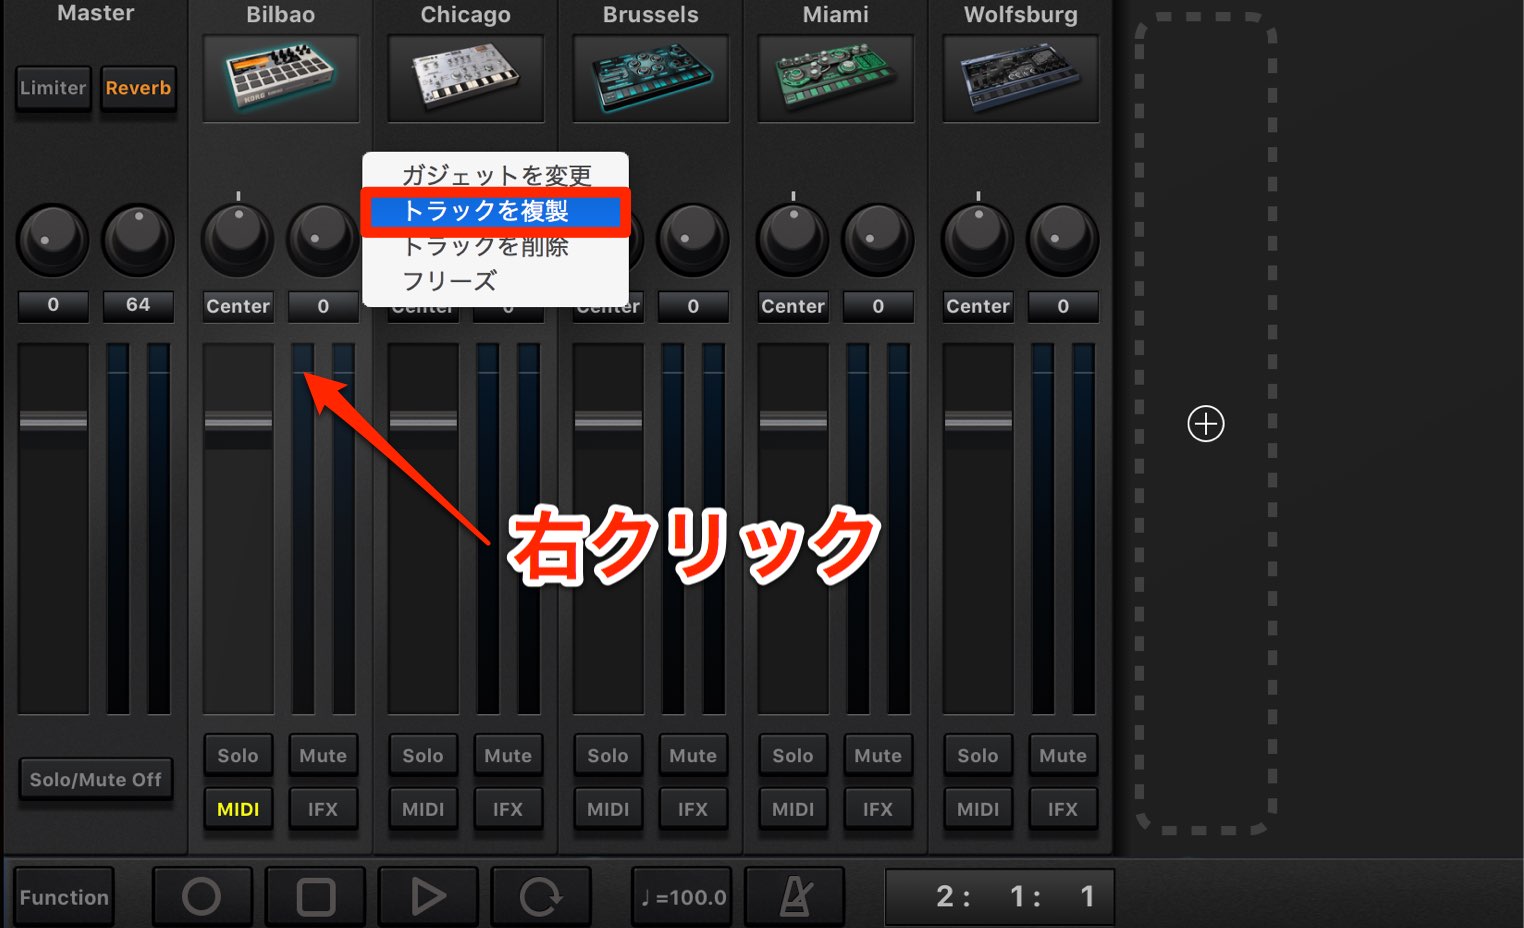Solo the Wolfsburg track

coord(978,756)
